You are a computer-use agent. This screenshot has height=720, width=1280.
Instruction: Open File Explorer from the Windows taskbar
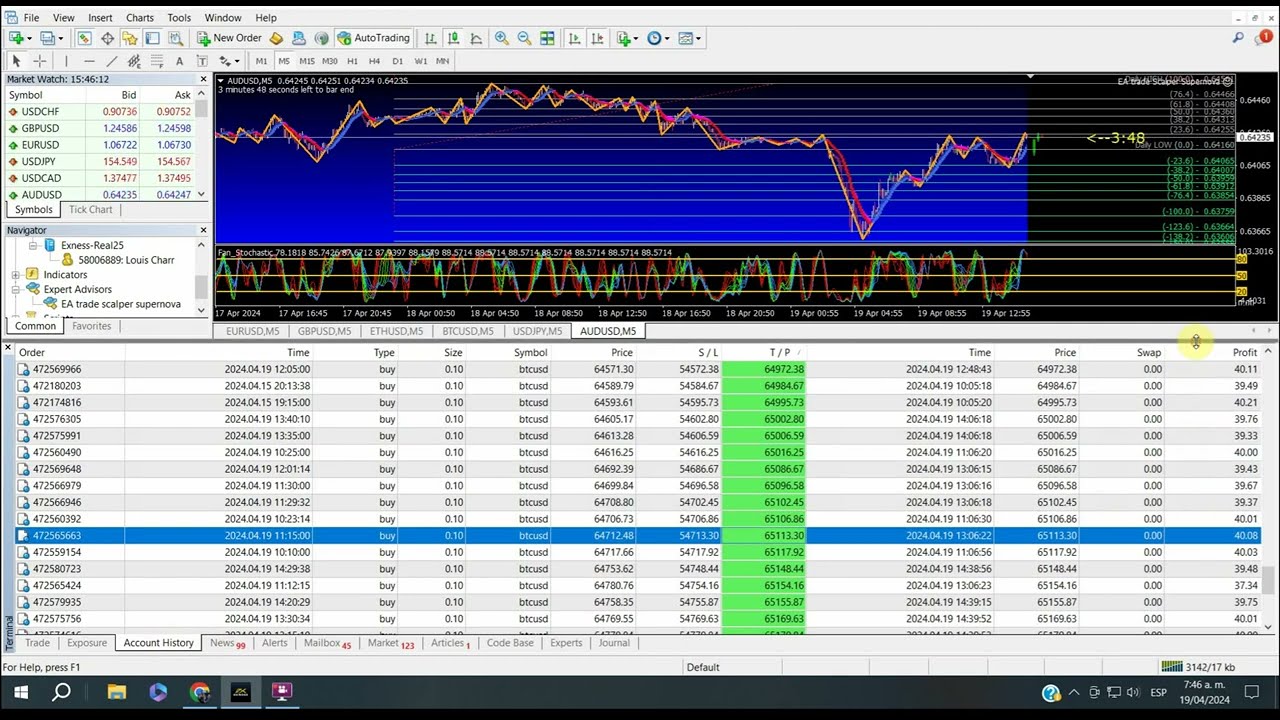117,692
